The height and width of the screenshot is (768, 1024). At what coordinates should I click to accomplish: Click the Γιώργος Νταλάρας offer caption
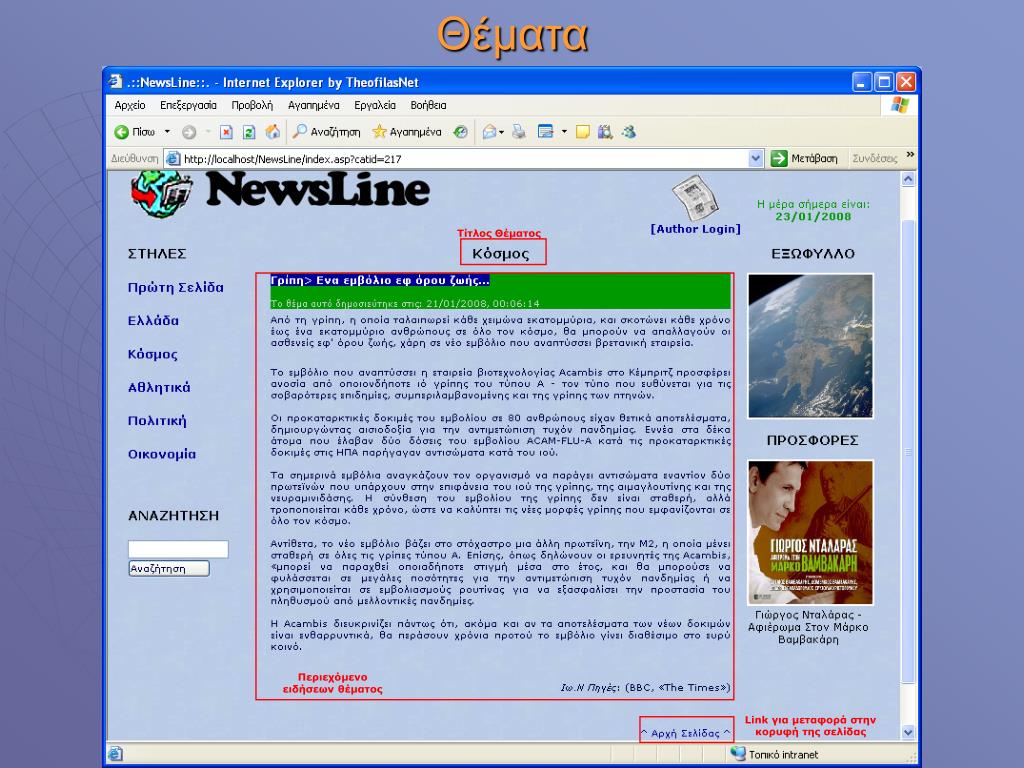tap(808, 627)
